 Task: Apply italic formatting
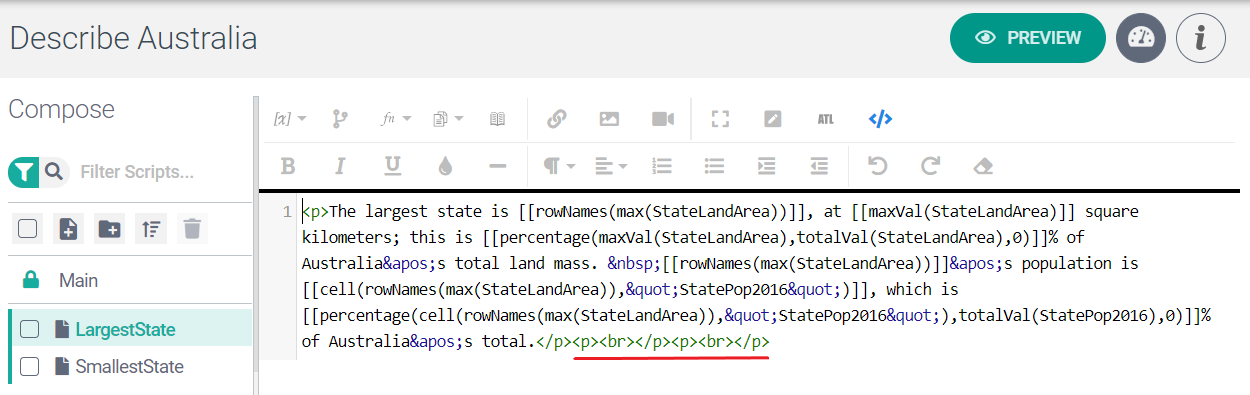point(340,166)
